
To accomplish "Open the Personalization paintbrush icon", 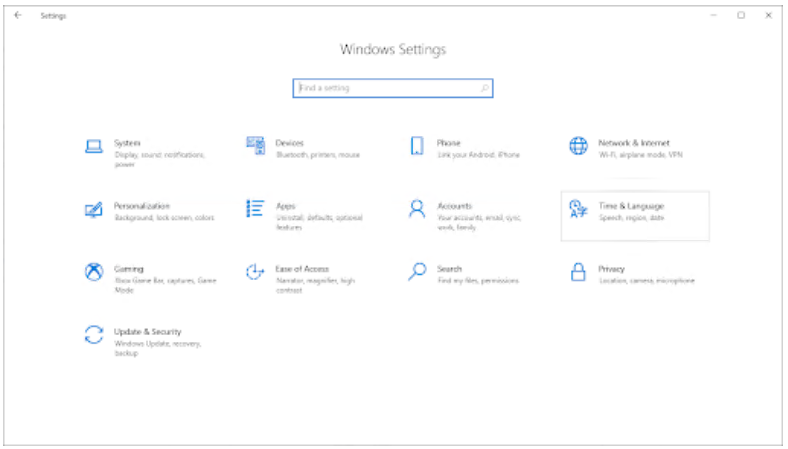I will (x=94, y=209).
